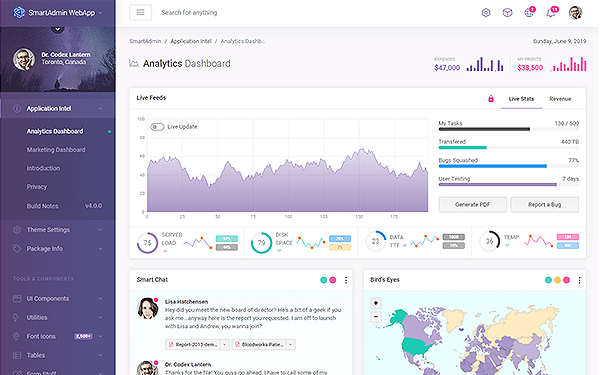The image size is (600, 375).
Task: Open the settings gear icon in header
Action: 486,13
